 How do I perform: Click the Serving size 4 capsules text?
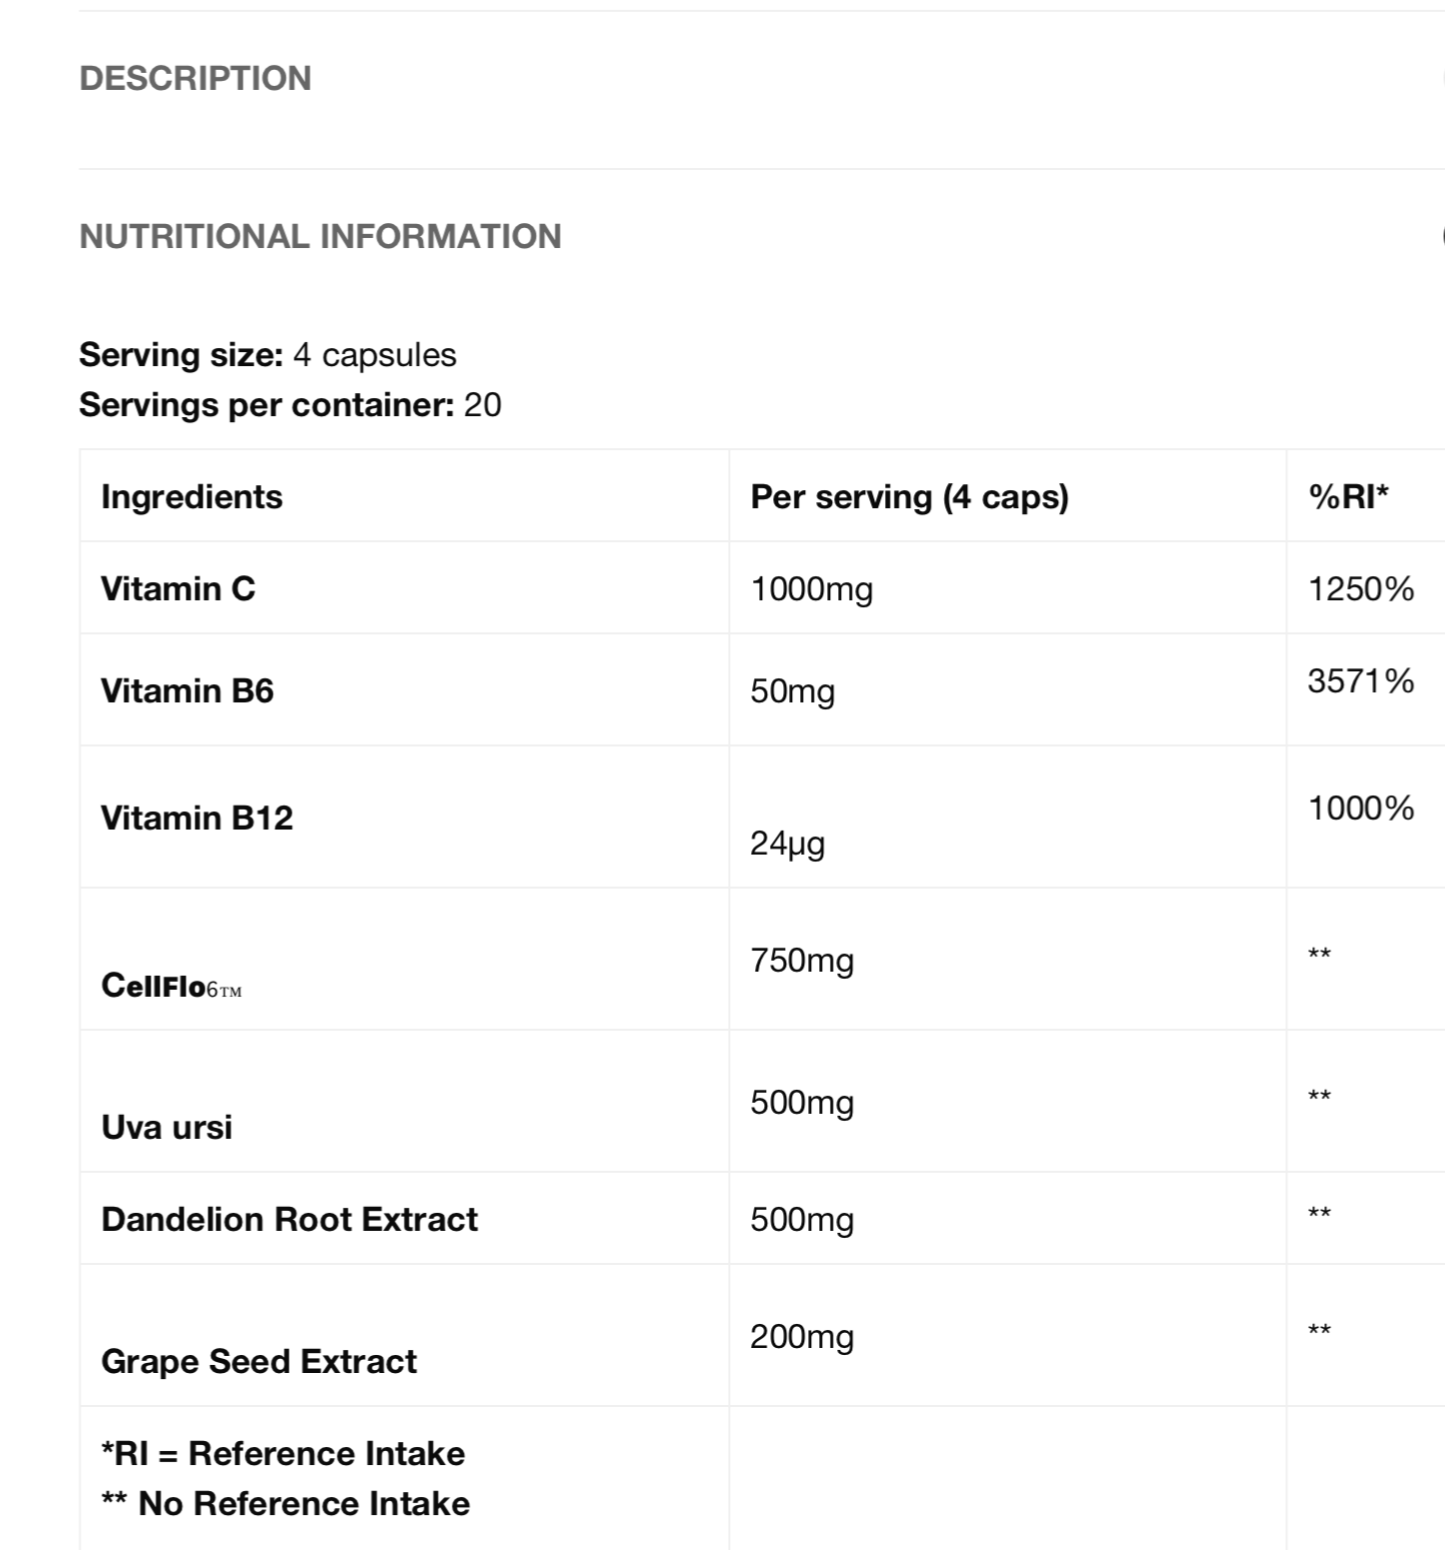268,355
